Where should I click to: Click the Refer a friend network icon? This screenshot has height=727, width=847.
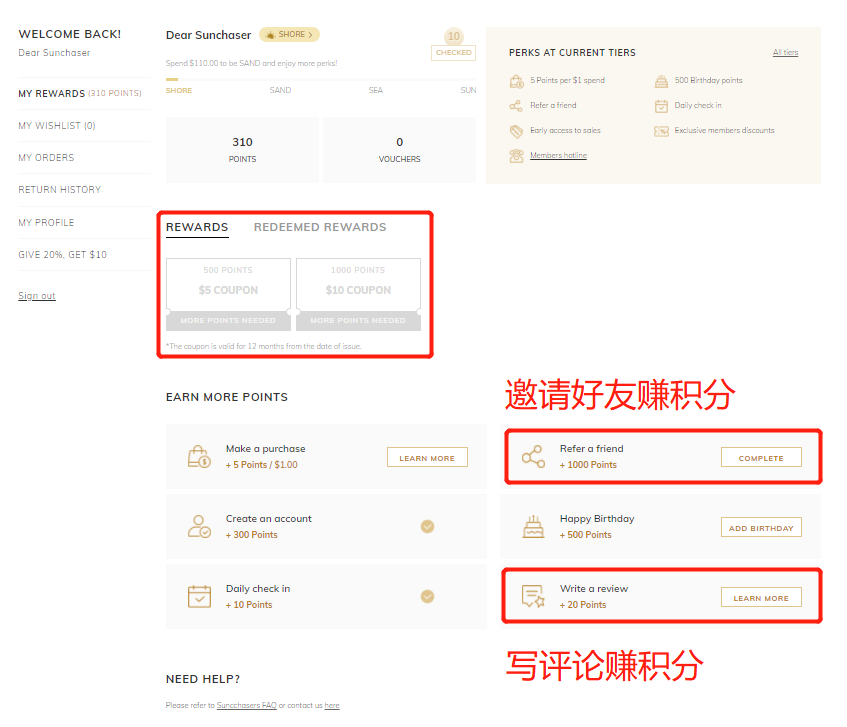pyautogui.click(x=533, y=456)
